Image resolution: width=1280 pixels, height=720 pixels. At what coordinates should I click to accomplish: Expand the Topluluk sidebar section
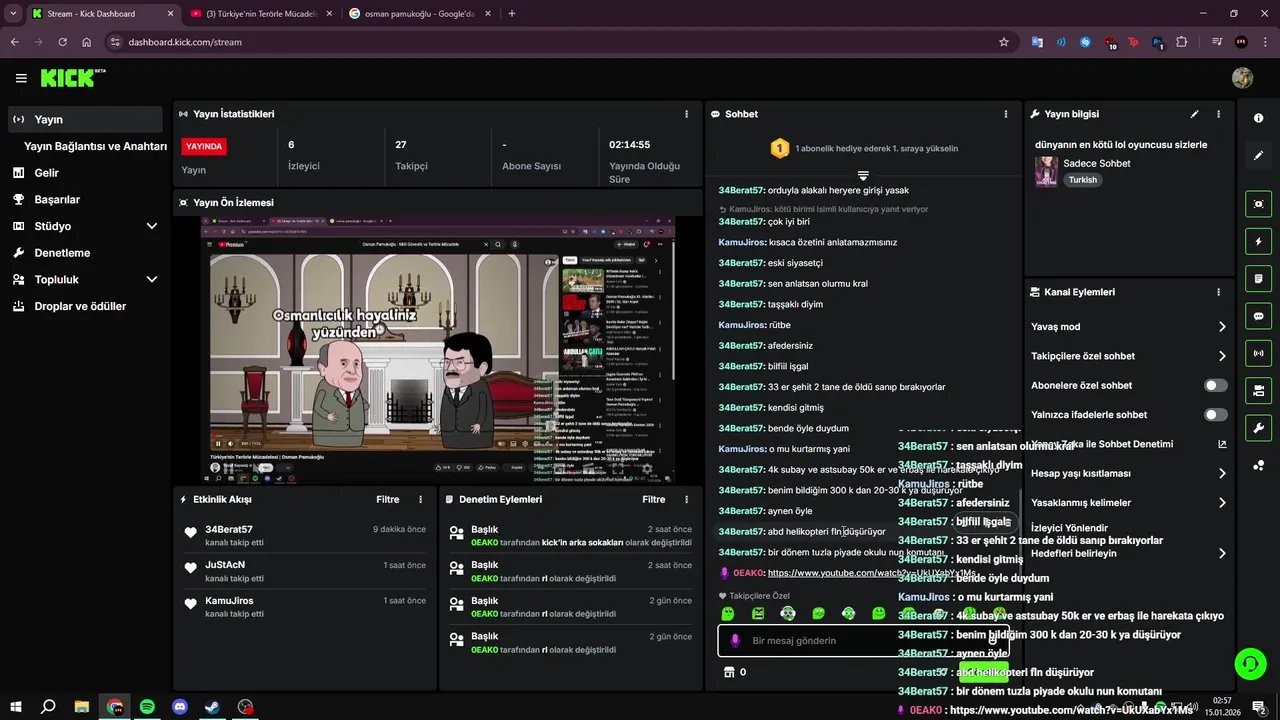(152, 280)
